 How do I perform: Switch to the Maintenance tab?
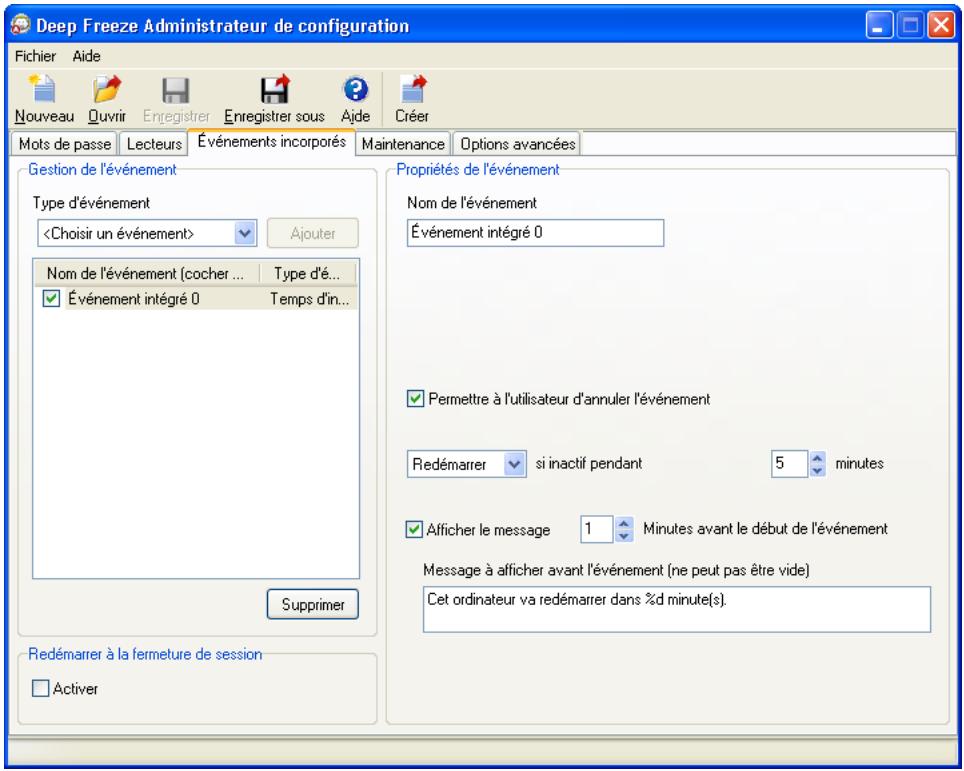(x=403, y=144)
